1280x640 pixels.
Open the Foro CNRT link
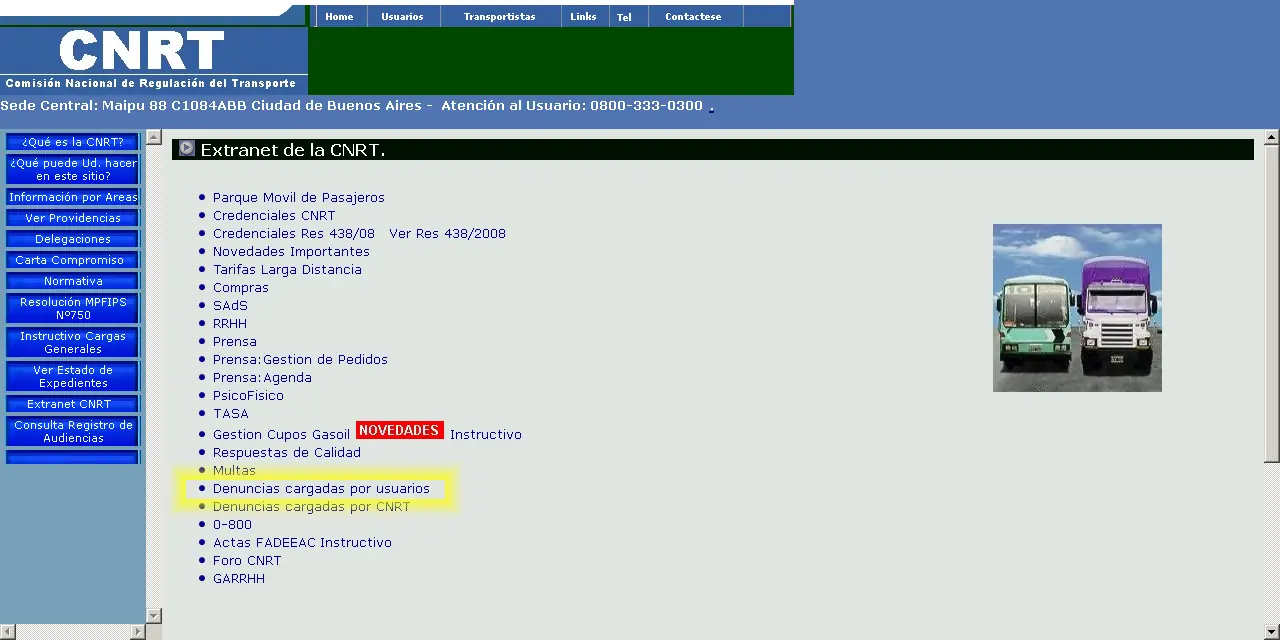(247, 561)
